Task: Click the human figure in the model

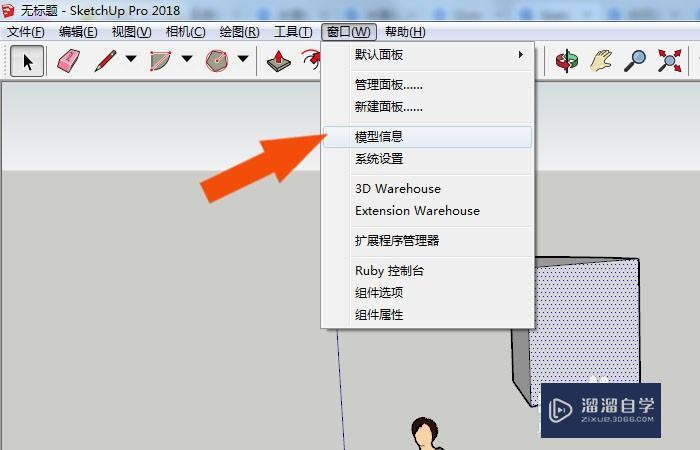Action: pos(426,434)
